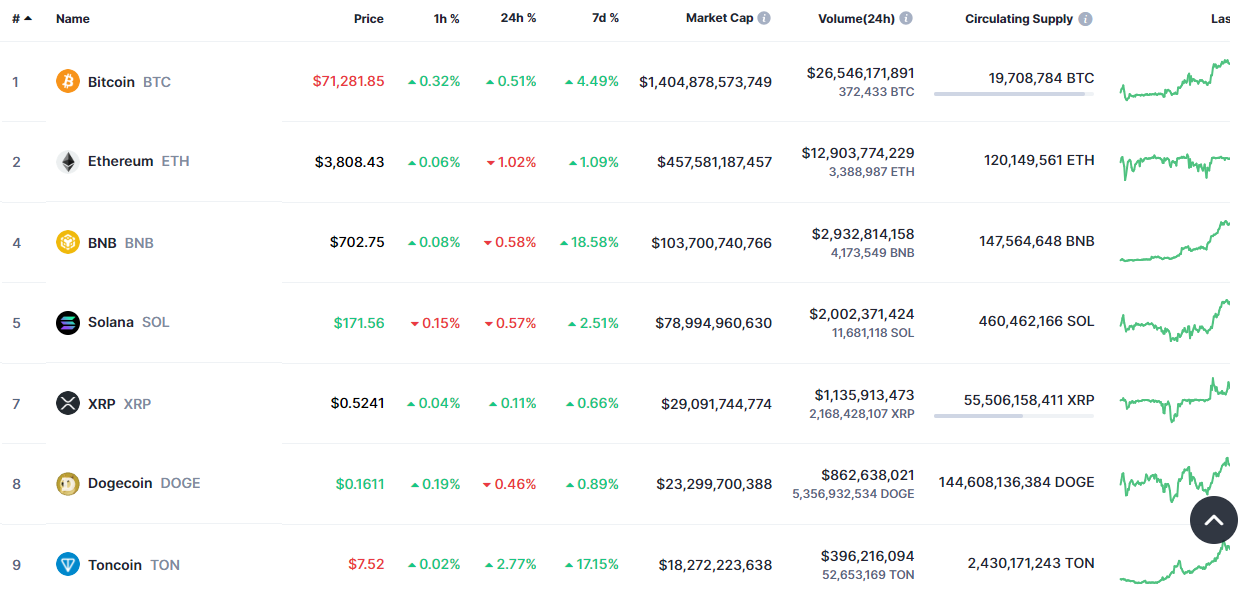Viewport: 1246px width, 594px height.
Task: Click the Dogecoin logo icon
Action: [x=68, y=483]
